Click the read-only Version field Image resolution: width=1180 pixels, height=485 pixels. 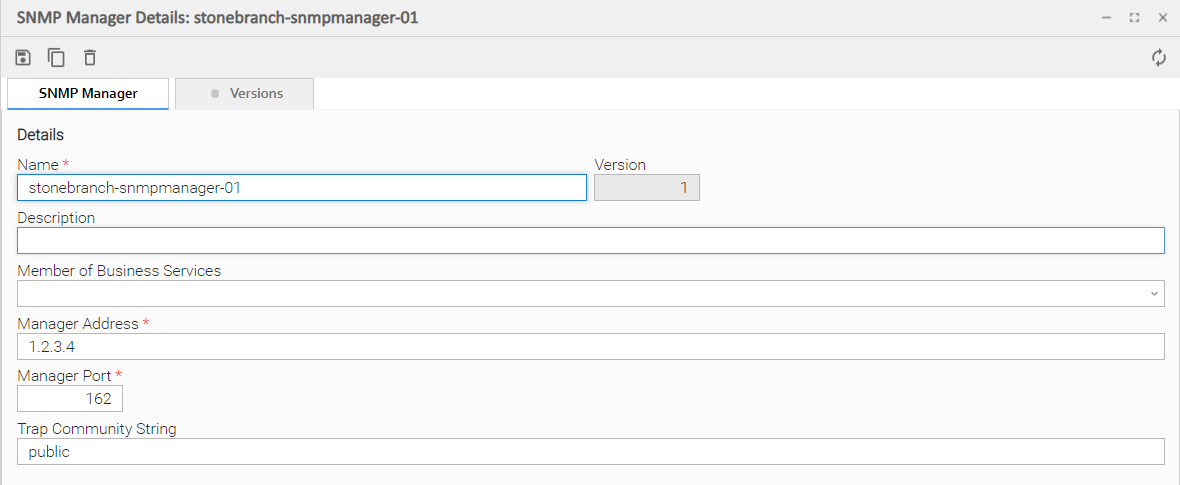click(646, 188)
